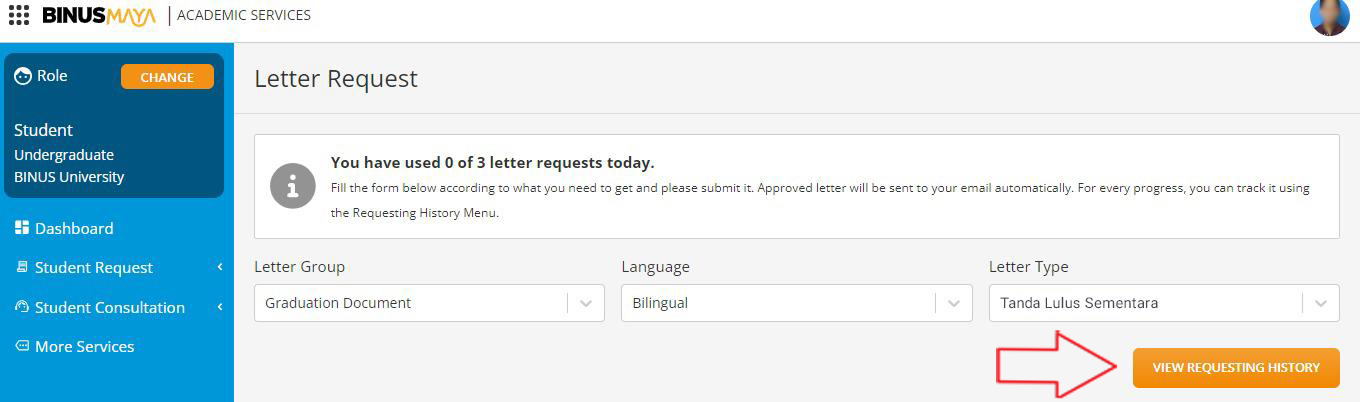Image resolution: width=1360 pixels, height=402 pixels.
Task: Open the Letter Group dropdown arrow
Action: 586,303
